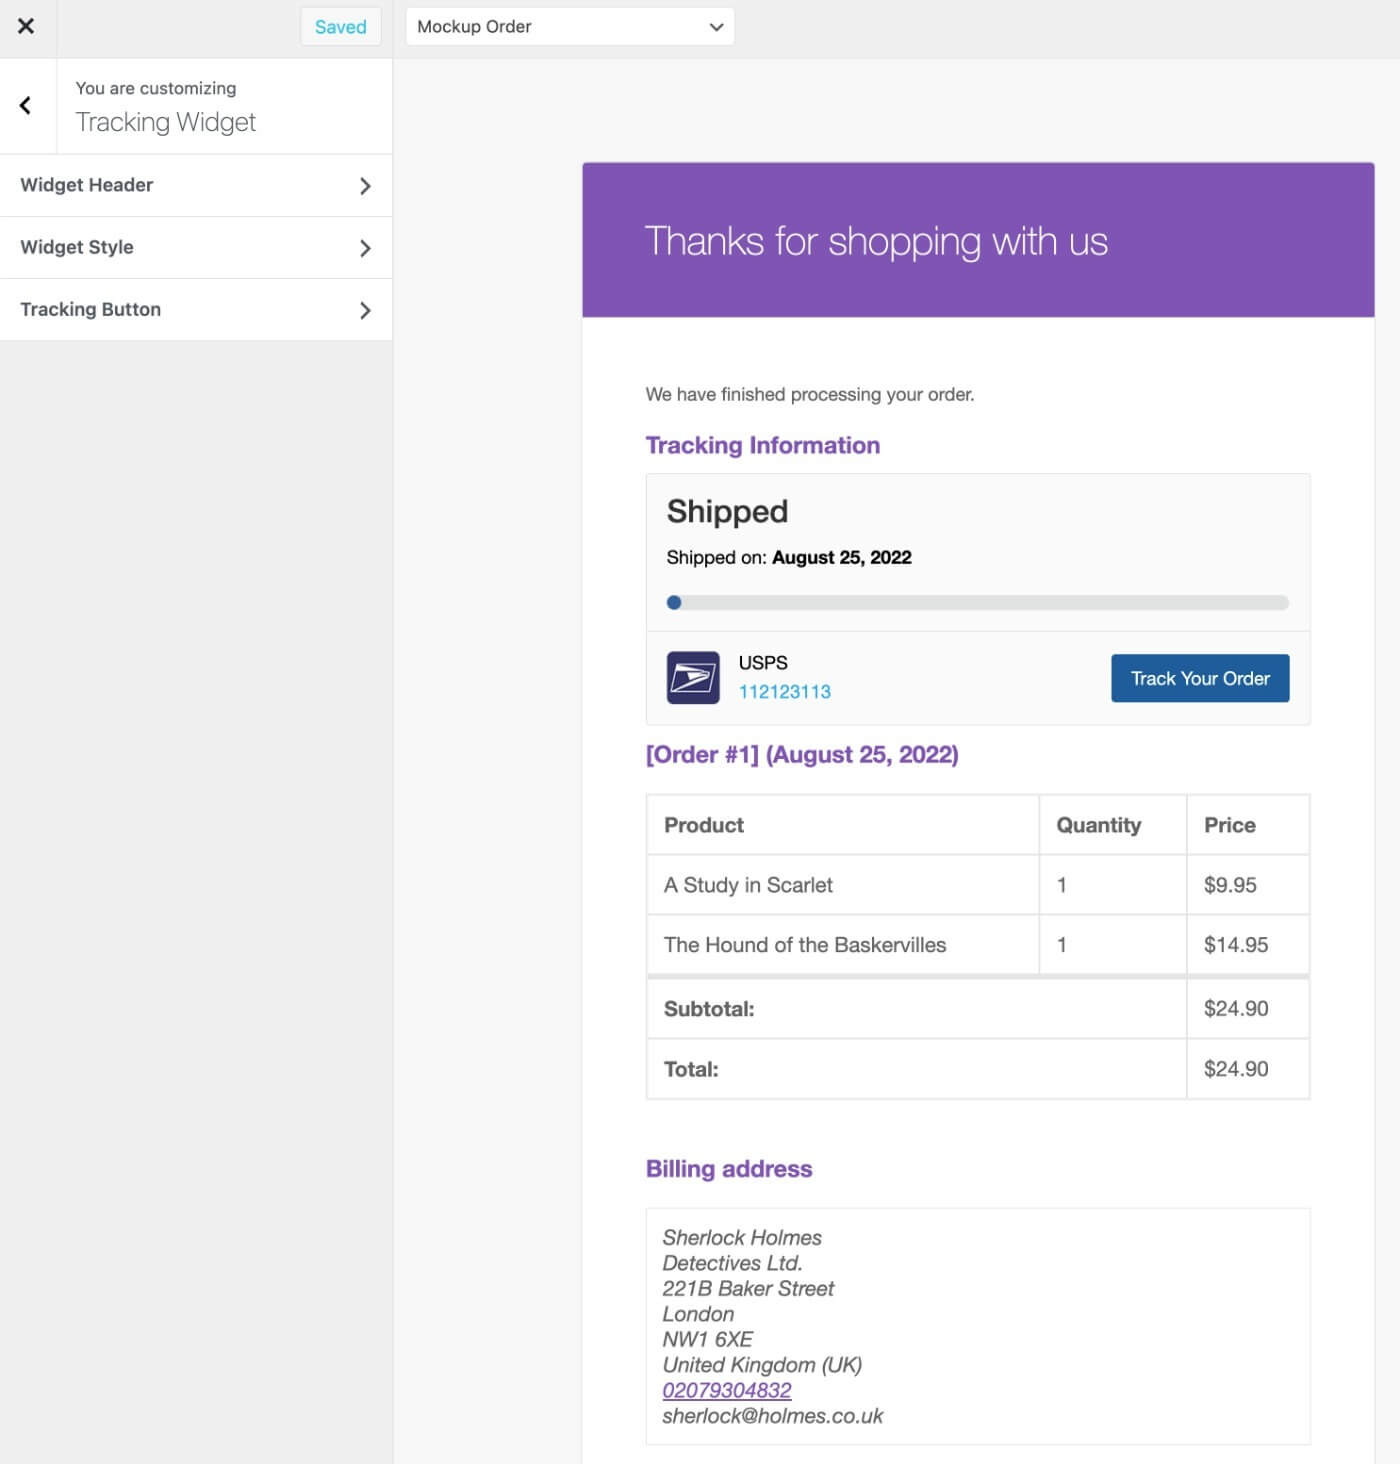Open the Widget Style section
This screenshot has height=1464, width=1400.
(x=196, y=247)
